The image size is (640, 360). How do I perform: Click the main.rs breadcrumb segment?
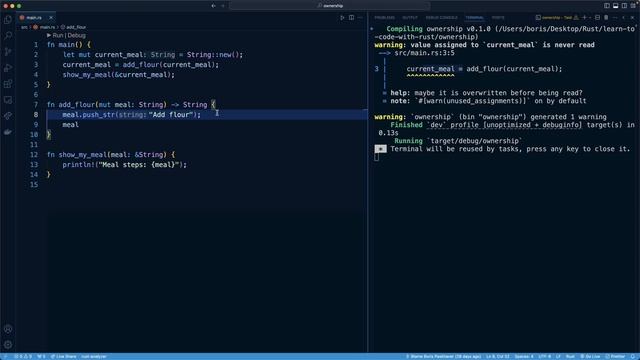44,27
